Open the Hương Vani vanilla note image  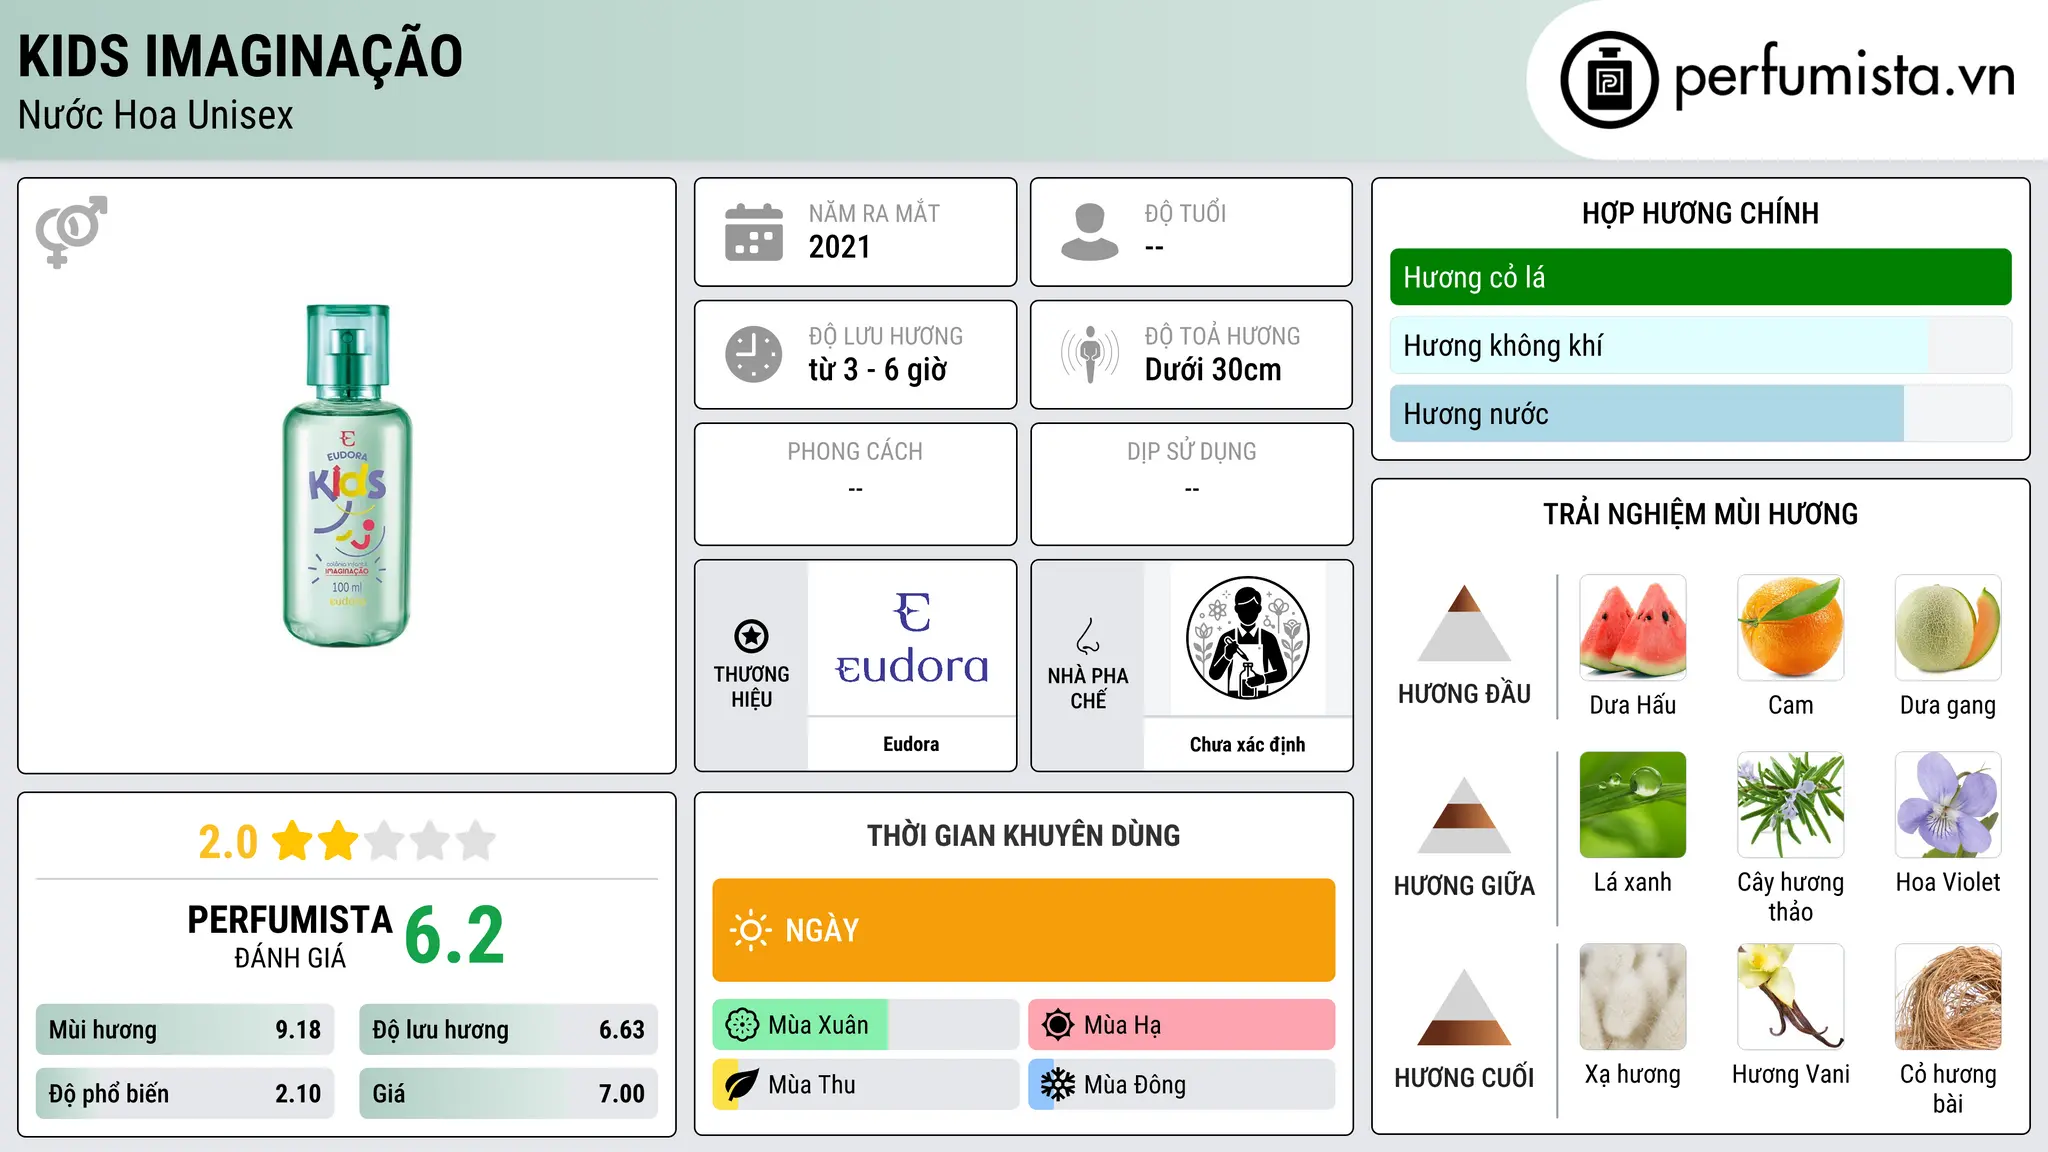tap(1790, 996)
